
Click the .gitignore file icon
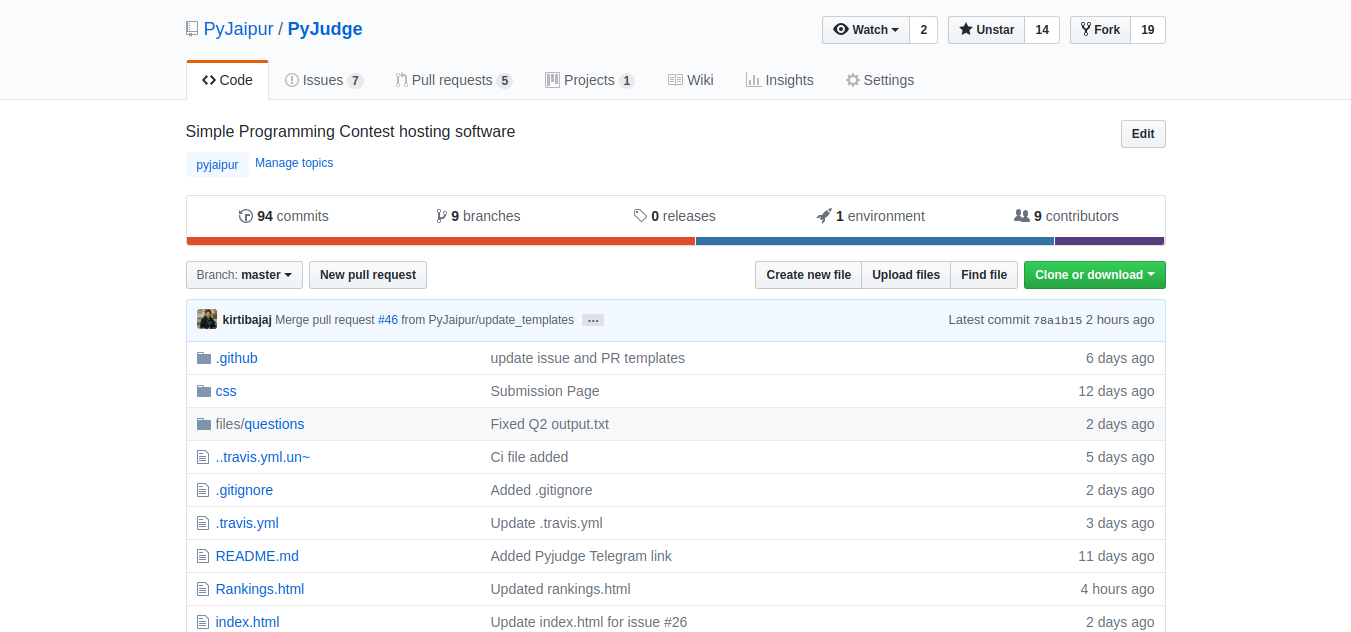pyautogui.click(x=203, y=490)
